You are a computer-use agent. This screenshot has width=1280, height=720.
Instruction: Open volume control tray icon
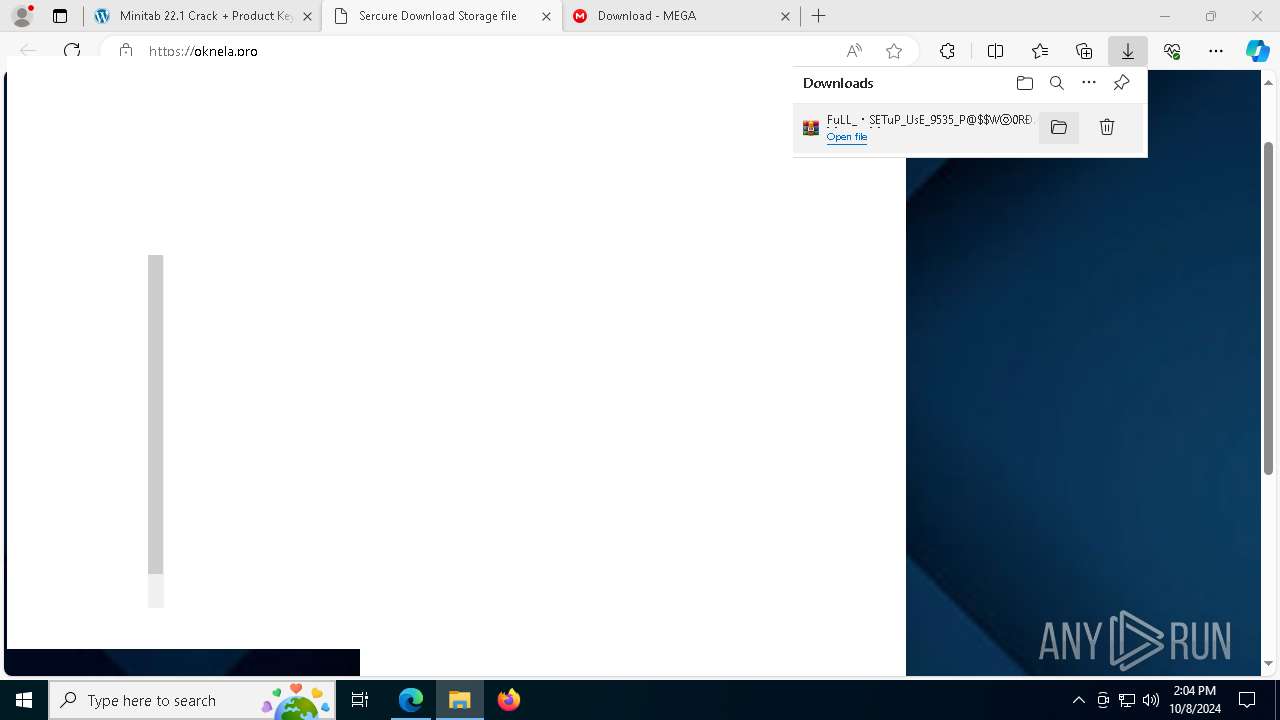click(1151, 700)
